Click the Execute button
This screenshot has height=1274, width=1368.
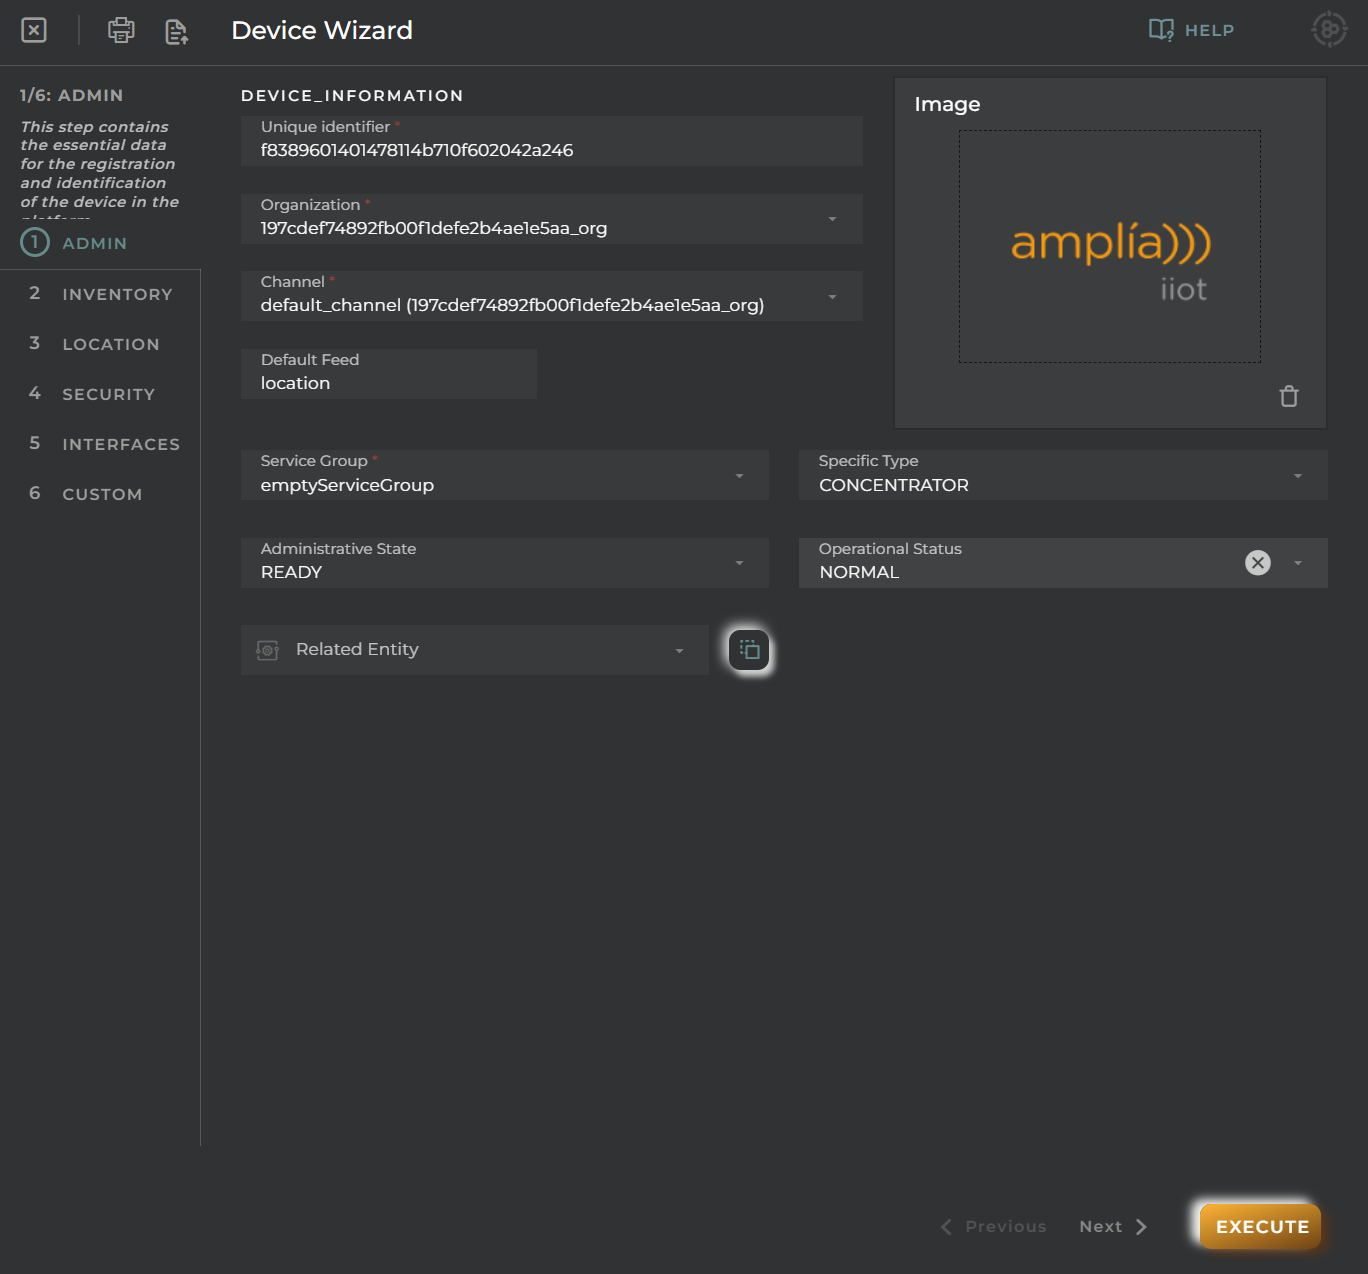(x=1261, y=1226)
